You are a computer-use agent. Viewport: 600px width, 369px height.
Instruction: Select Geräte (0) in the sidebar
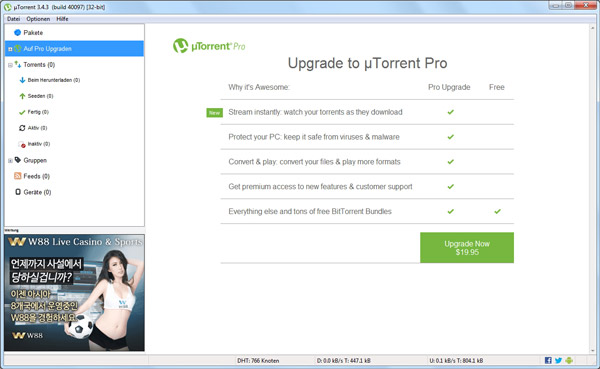click(x=37, y=192)
